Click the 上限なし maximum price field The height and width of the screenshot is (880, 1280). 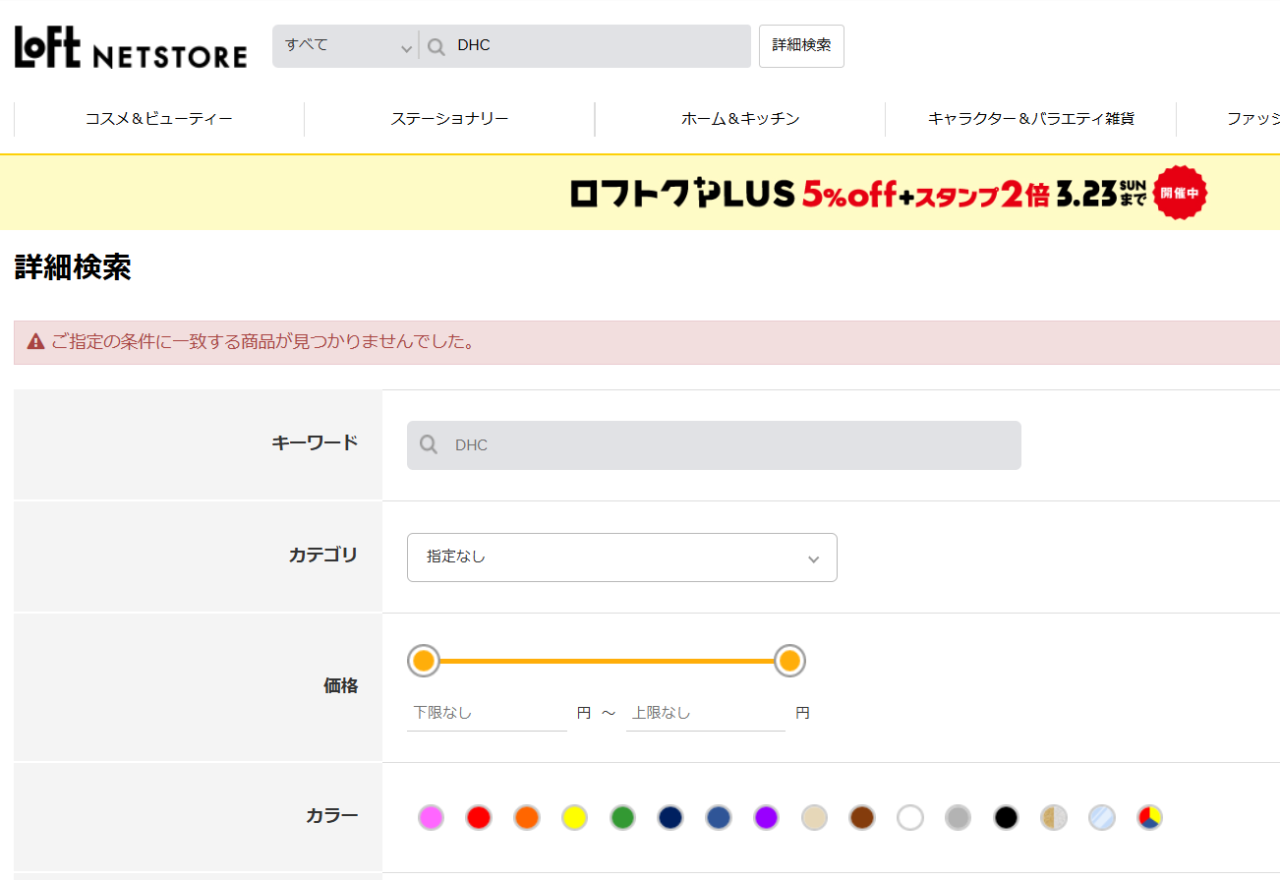click(x=706, y=713)
